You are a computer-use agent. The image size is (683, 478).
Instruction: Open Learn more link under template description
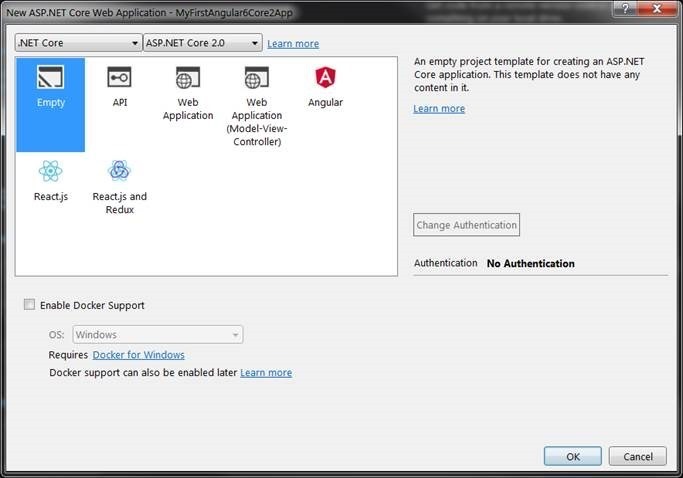[439, 109]
